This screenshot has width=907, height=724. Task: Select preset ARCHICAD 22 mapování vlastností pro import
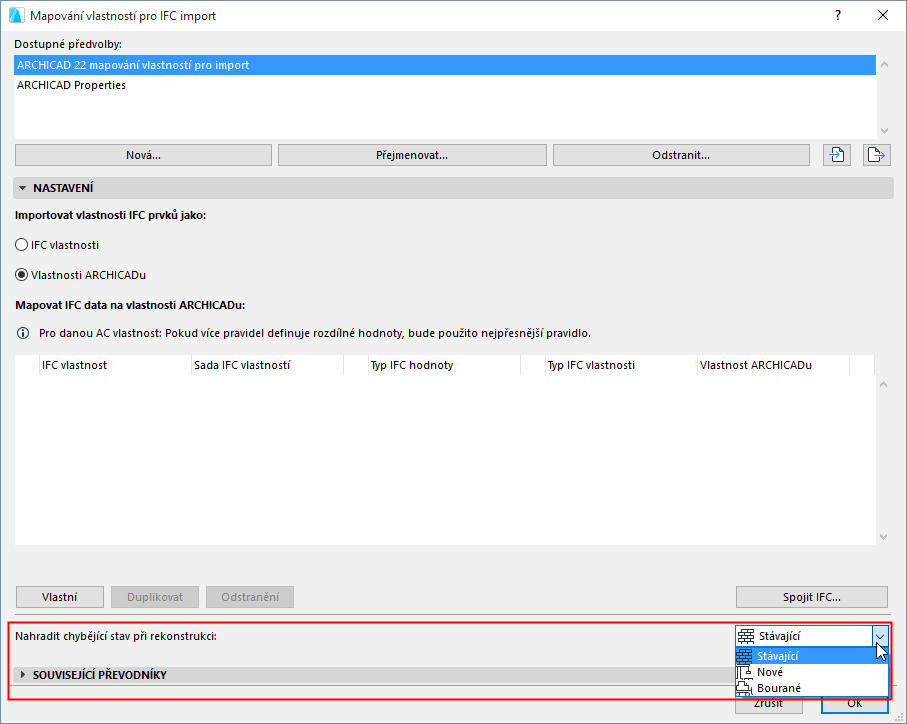[445, 65]
